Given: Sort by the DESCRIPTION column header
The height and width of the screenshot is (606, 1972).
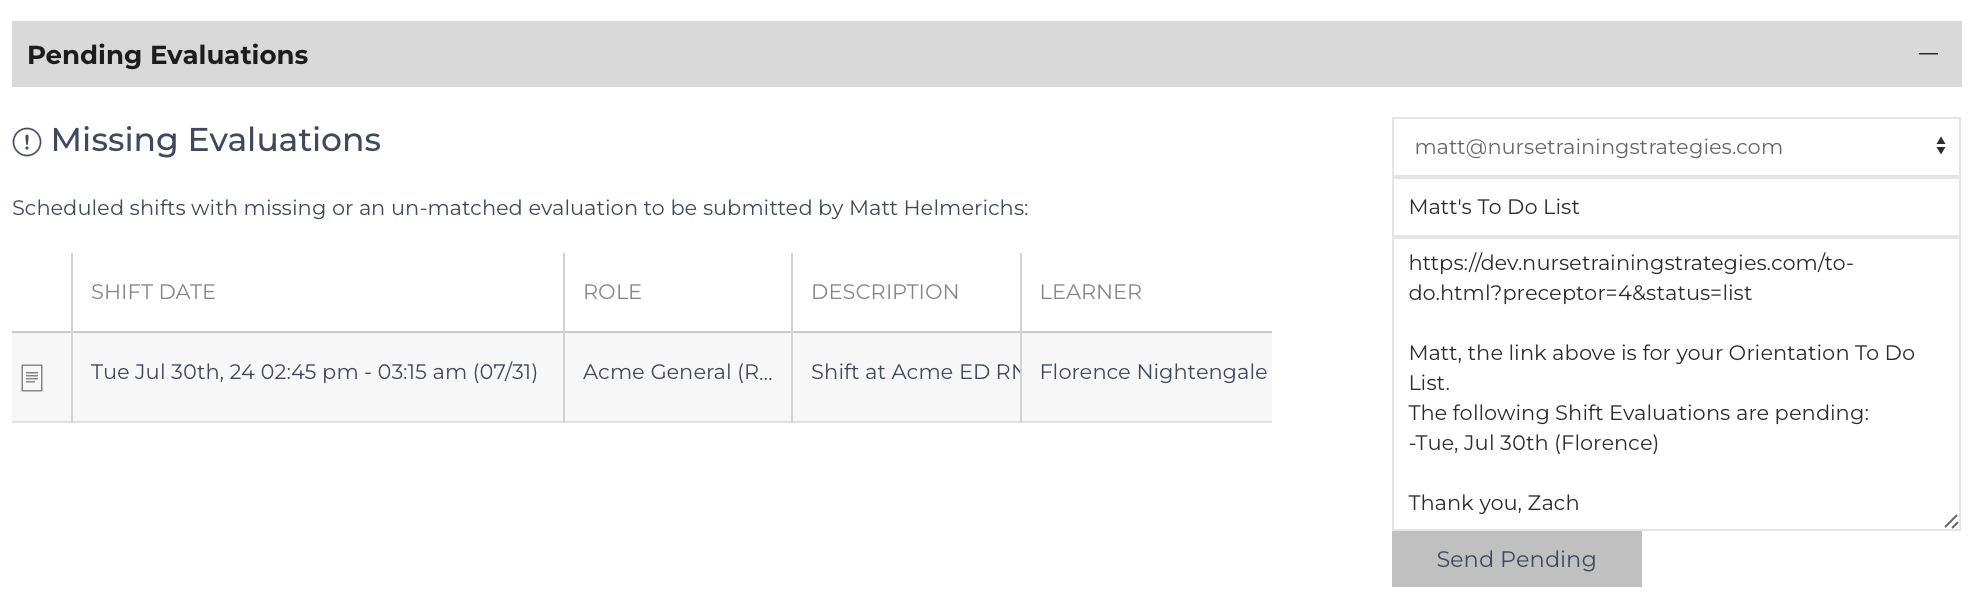Looking at the screenshot, I should tap(884, 292).
